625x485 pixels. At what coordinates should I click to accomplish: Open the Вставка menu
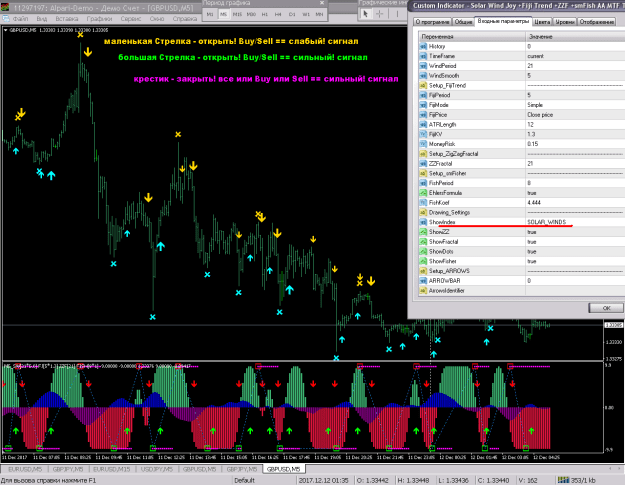[67, 19]
